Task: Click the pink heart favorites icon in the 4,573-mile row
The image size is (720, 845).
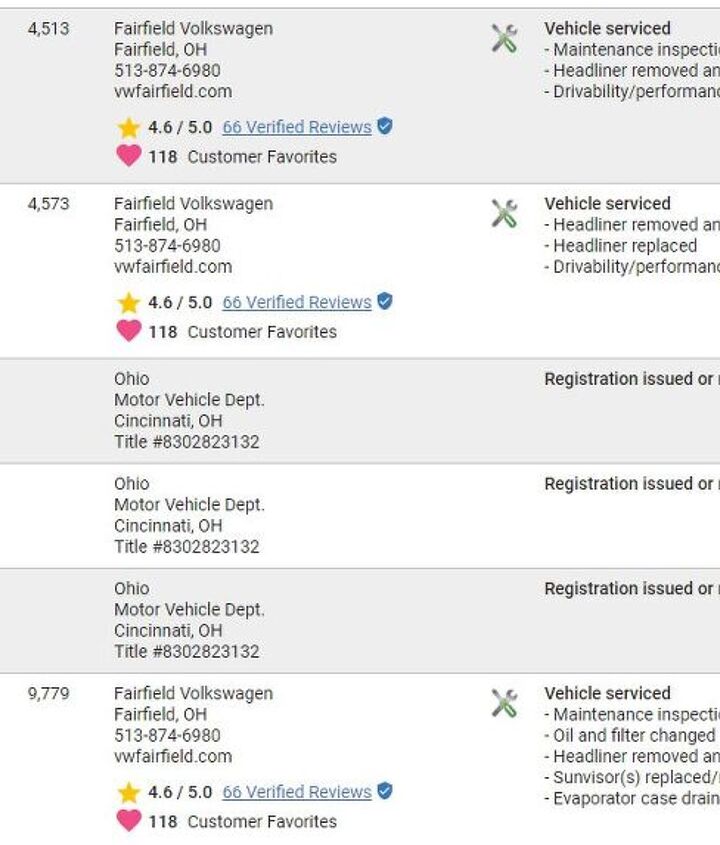Action: (128, 331)
